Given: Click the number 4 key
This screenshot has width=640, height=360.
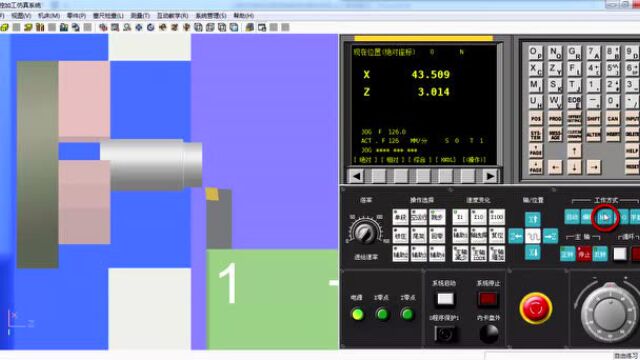Looking at the screenshot, I should [x=593, y=69].
